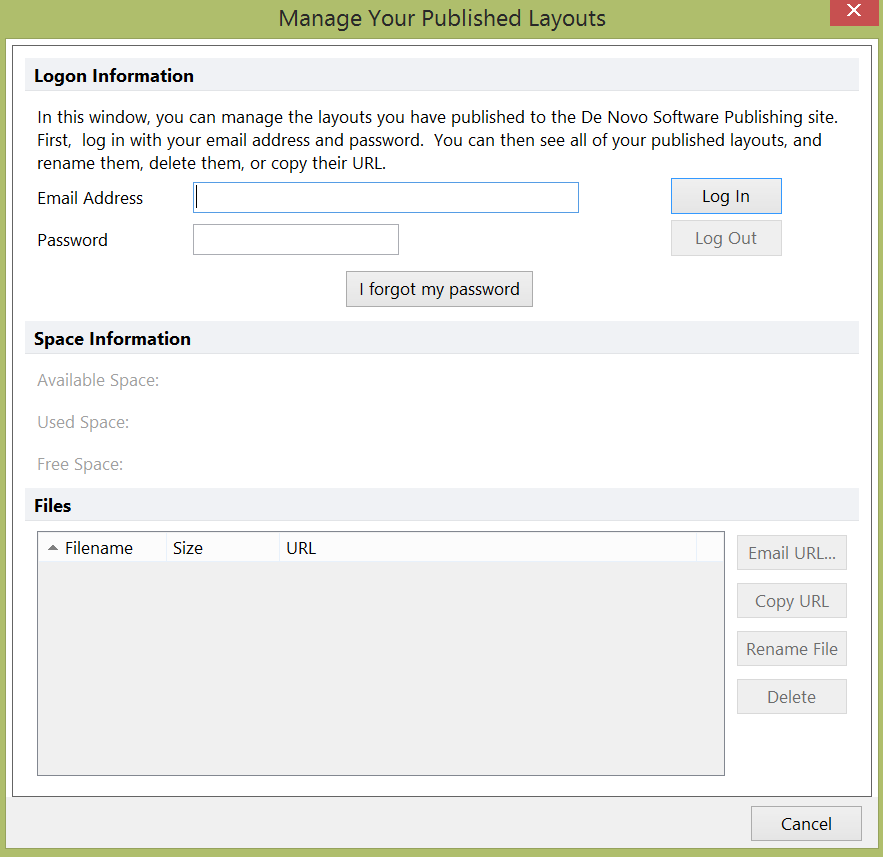Screen dimensions: 883x857
Task: Choose the Rename File button
Action: [791, 649]
